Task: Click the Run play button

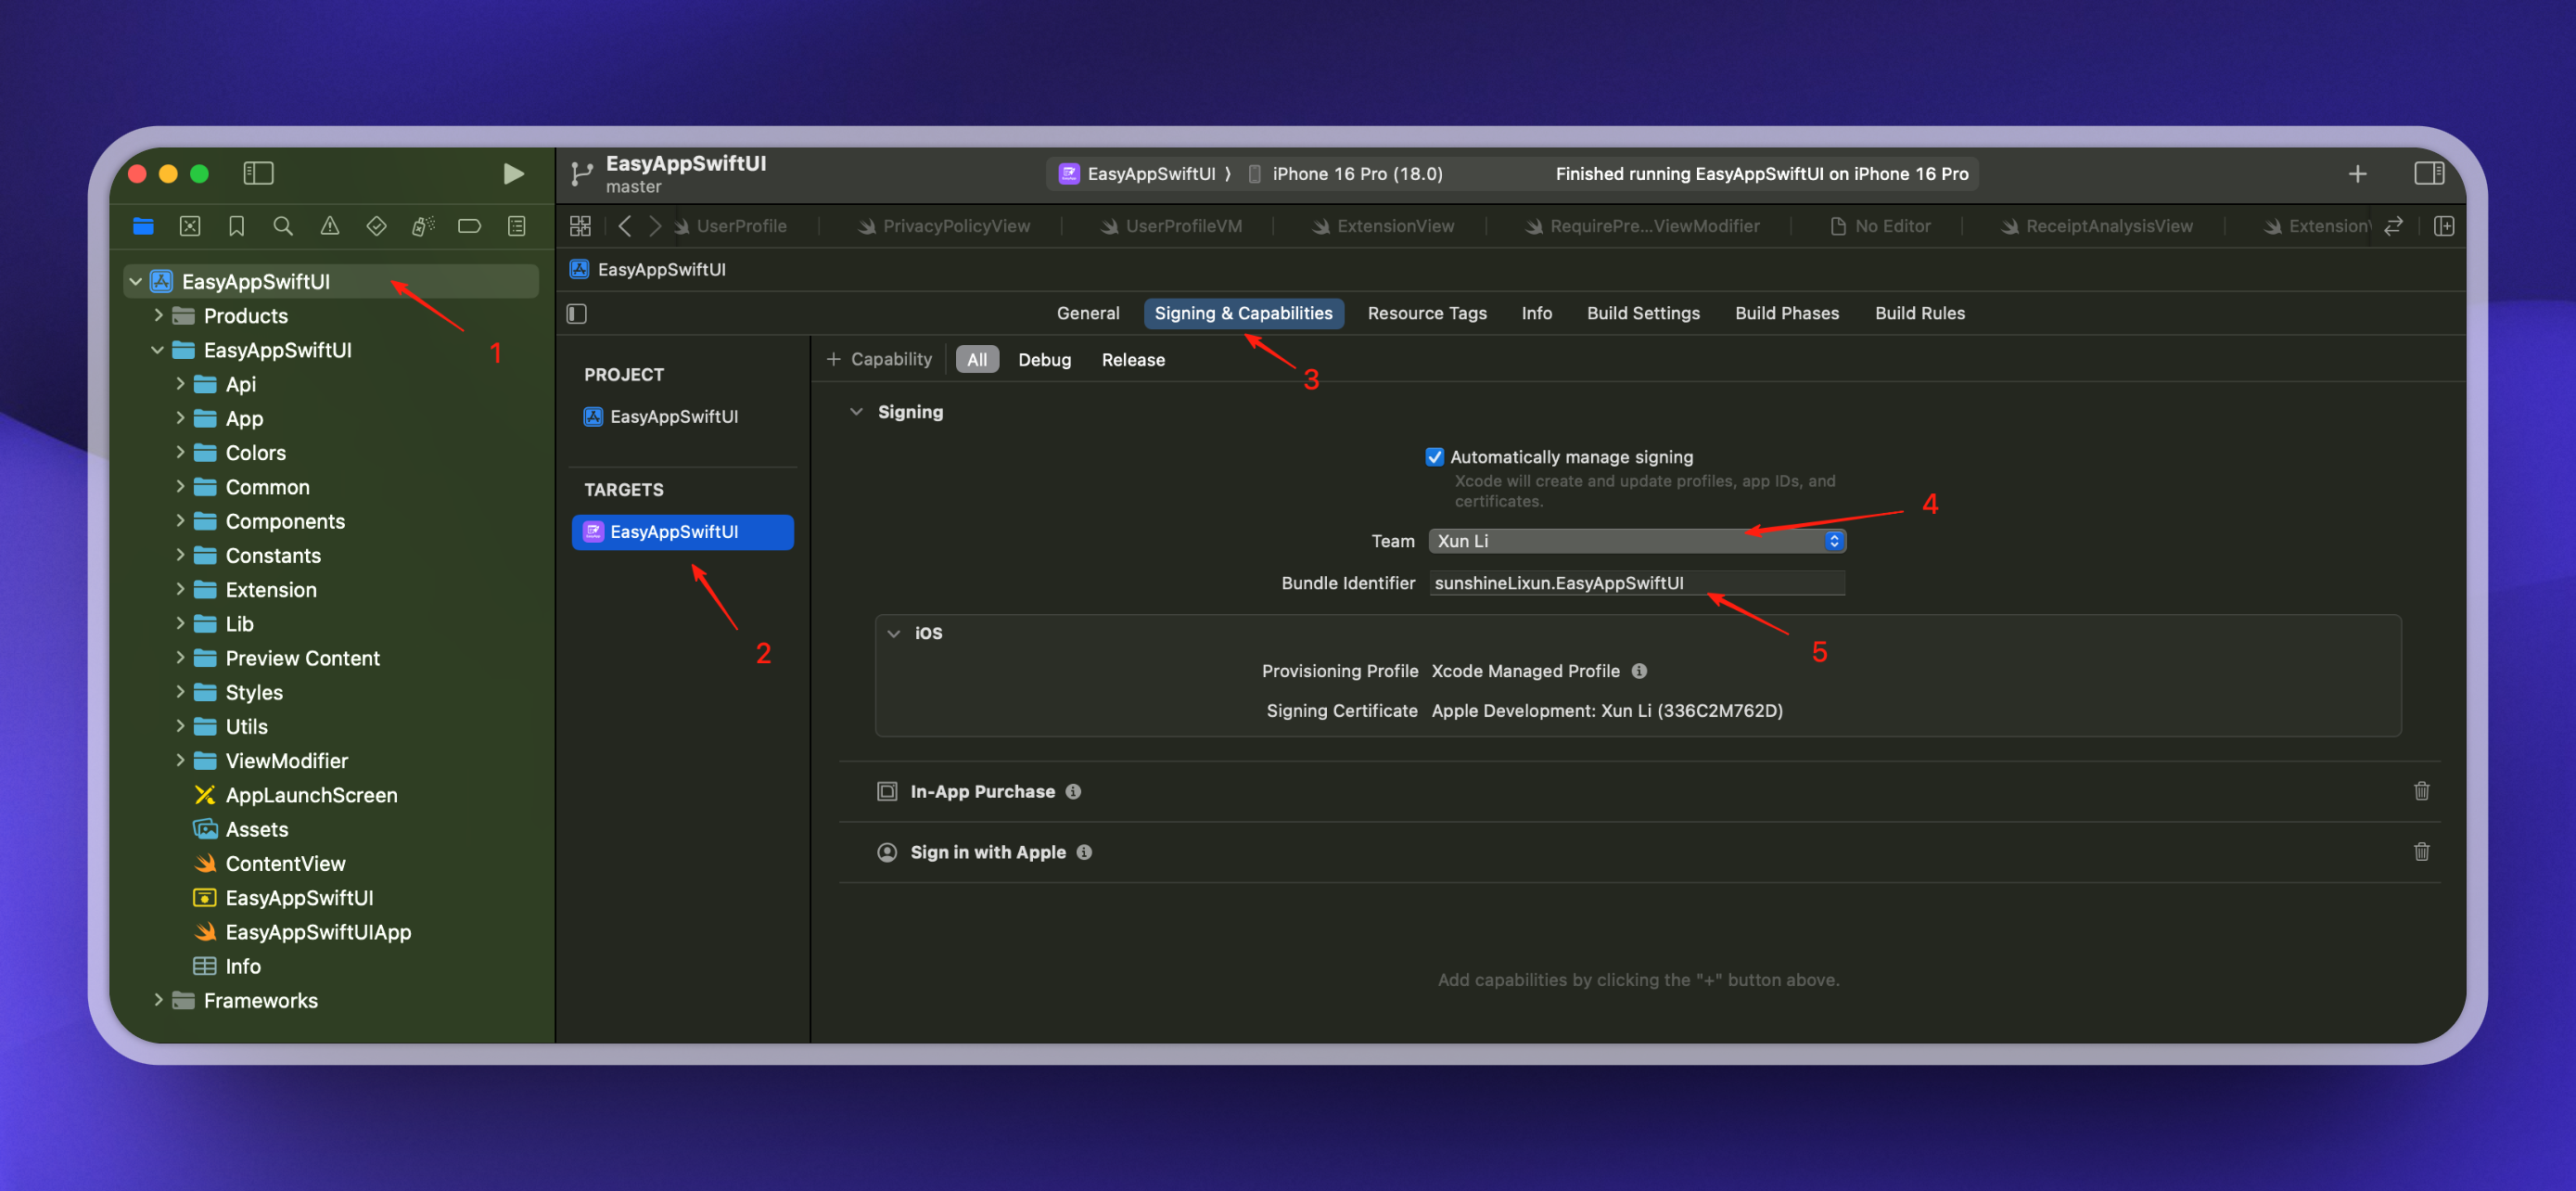Action: tap(512, 174)
